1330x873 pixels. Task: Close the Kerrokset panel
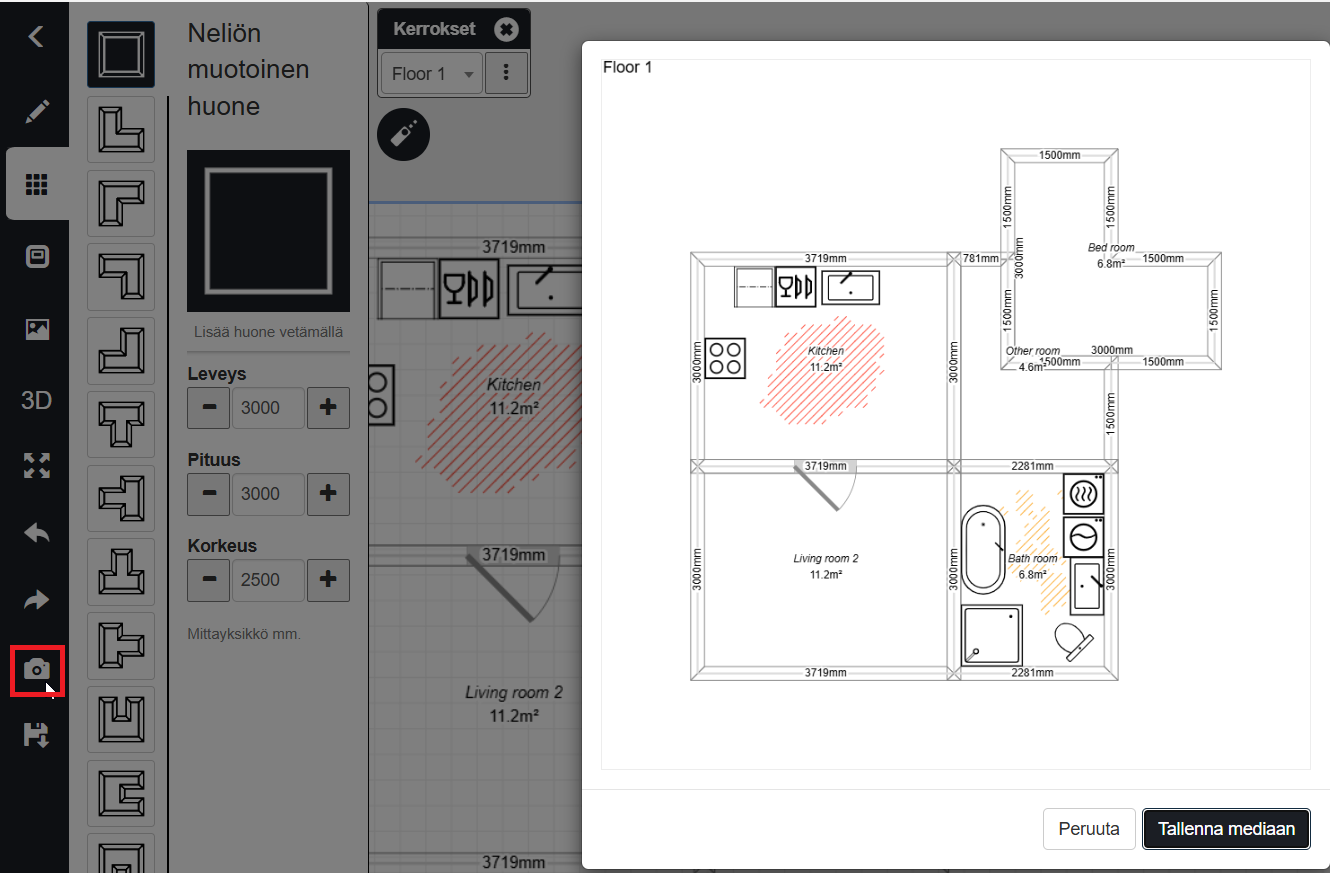point(507,29)
